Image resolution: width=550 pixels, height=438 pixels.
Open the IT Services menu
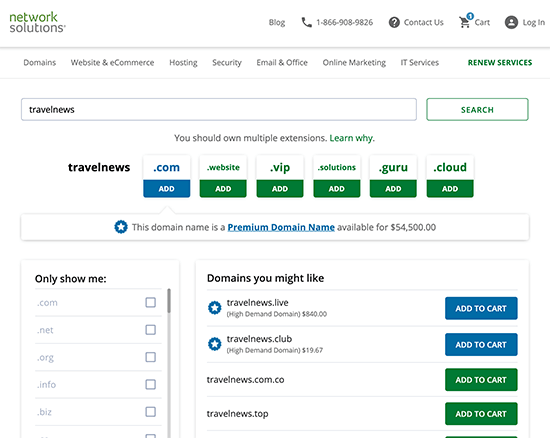[x=420, y=62]
